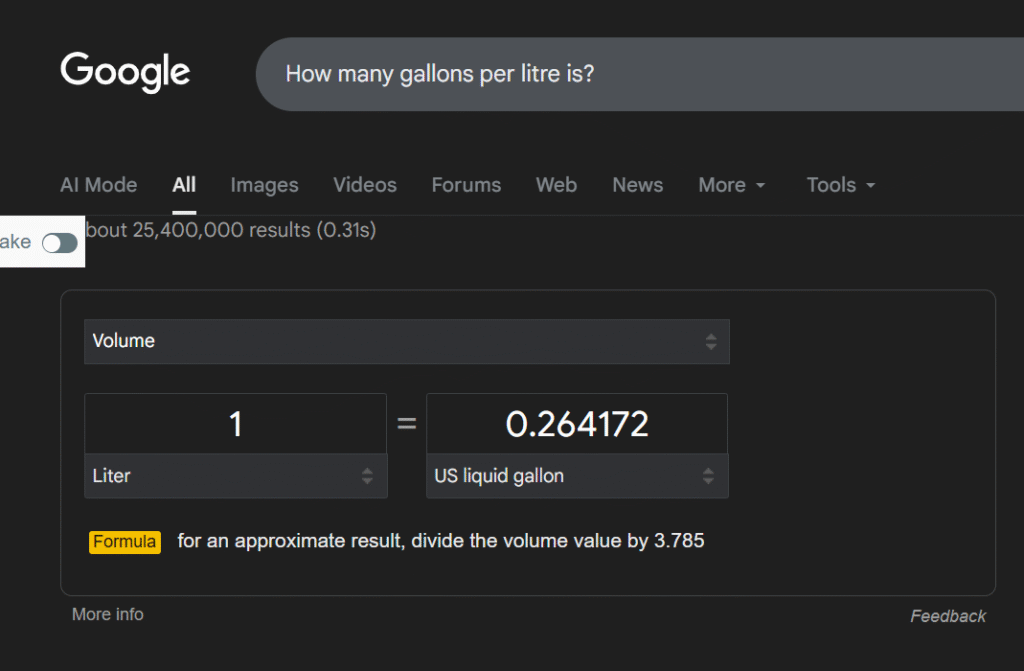Image resolution: width=1024 pixels, height=671 pixels.
Task: Click the Google logo
Action: click(125, 73)
